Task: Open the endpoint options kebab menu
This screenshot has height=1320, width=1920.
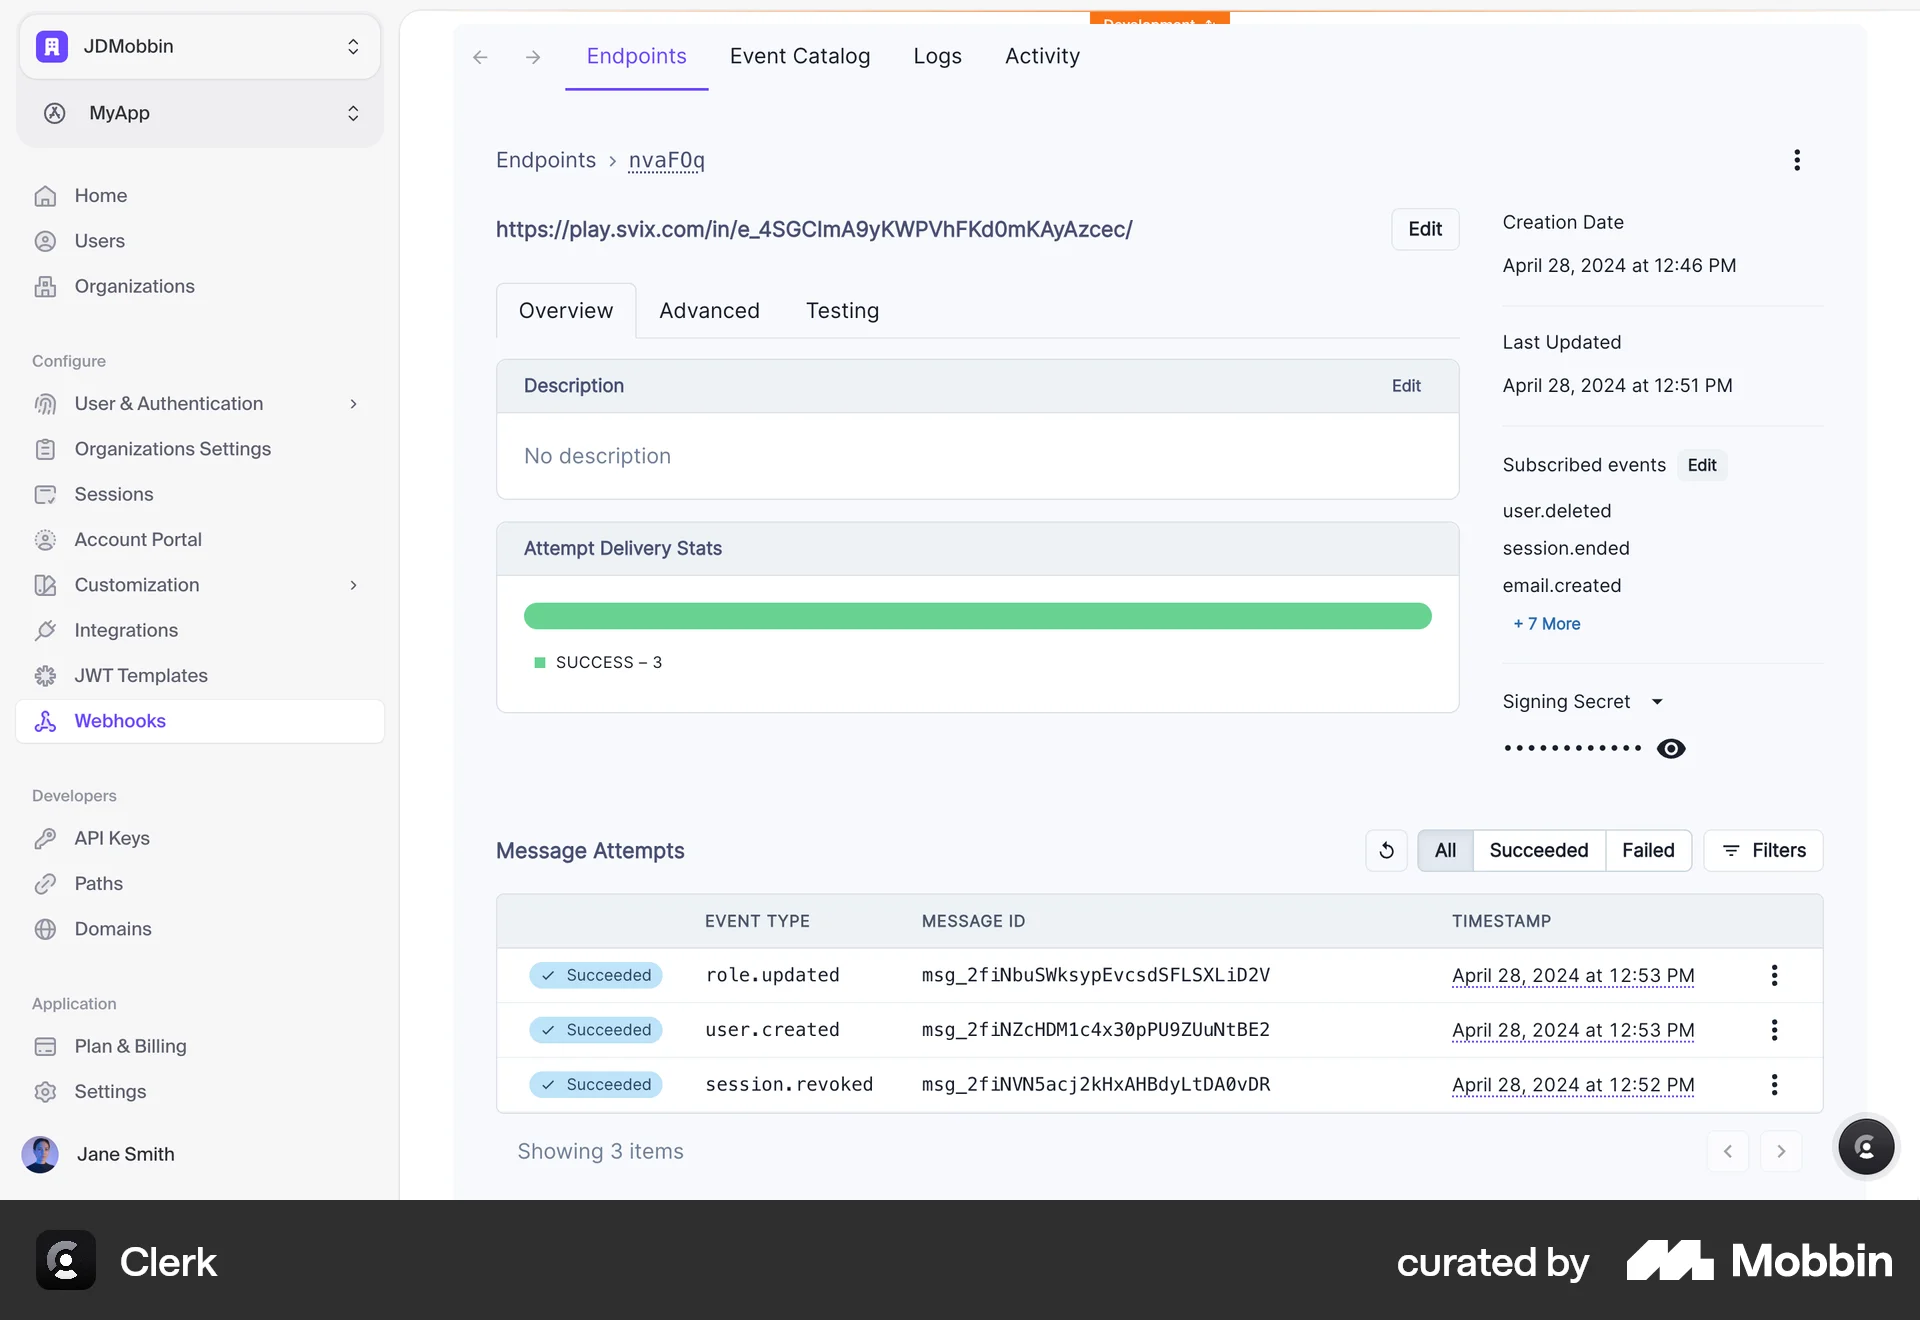Action: click(1796, 159)
